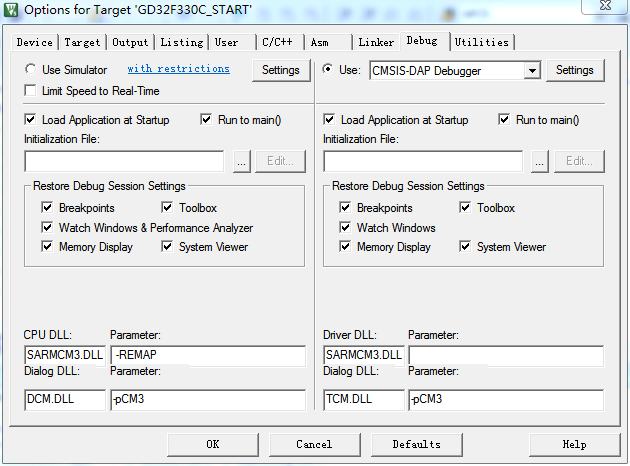Click the TCM.DLL dialog field
Screen dimensions: 630x466
pyautogui.click(x=364, y=399)
